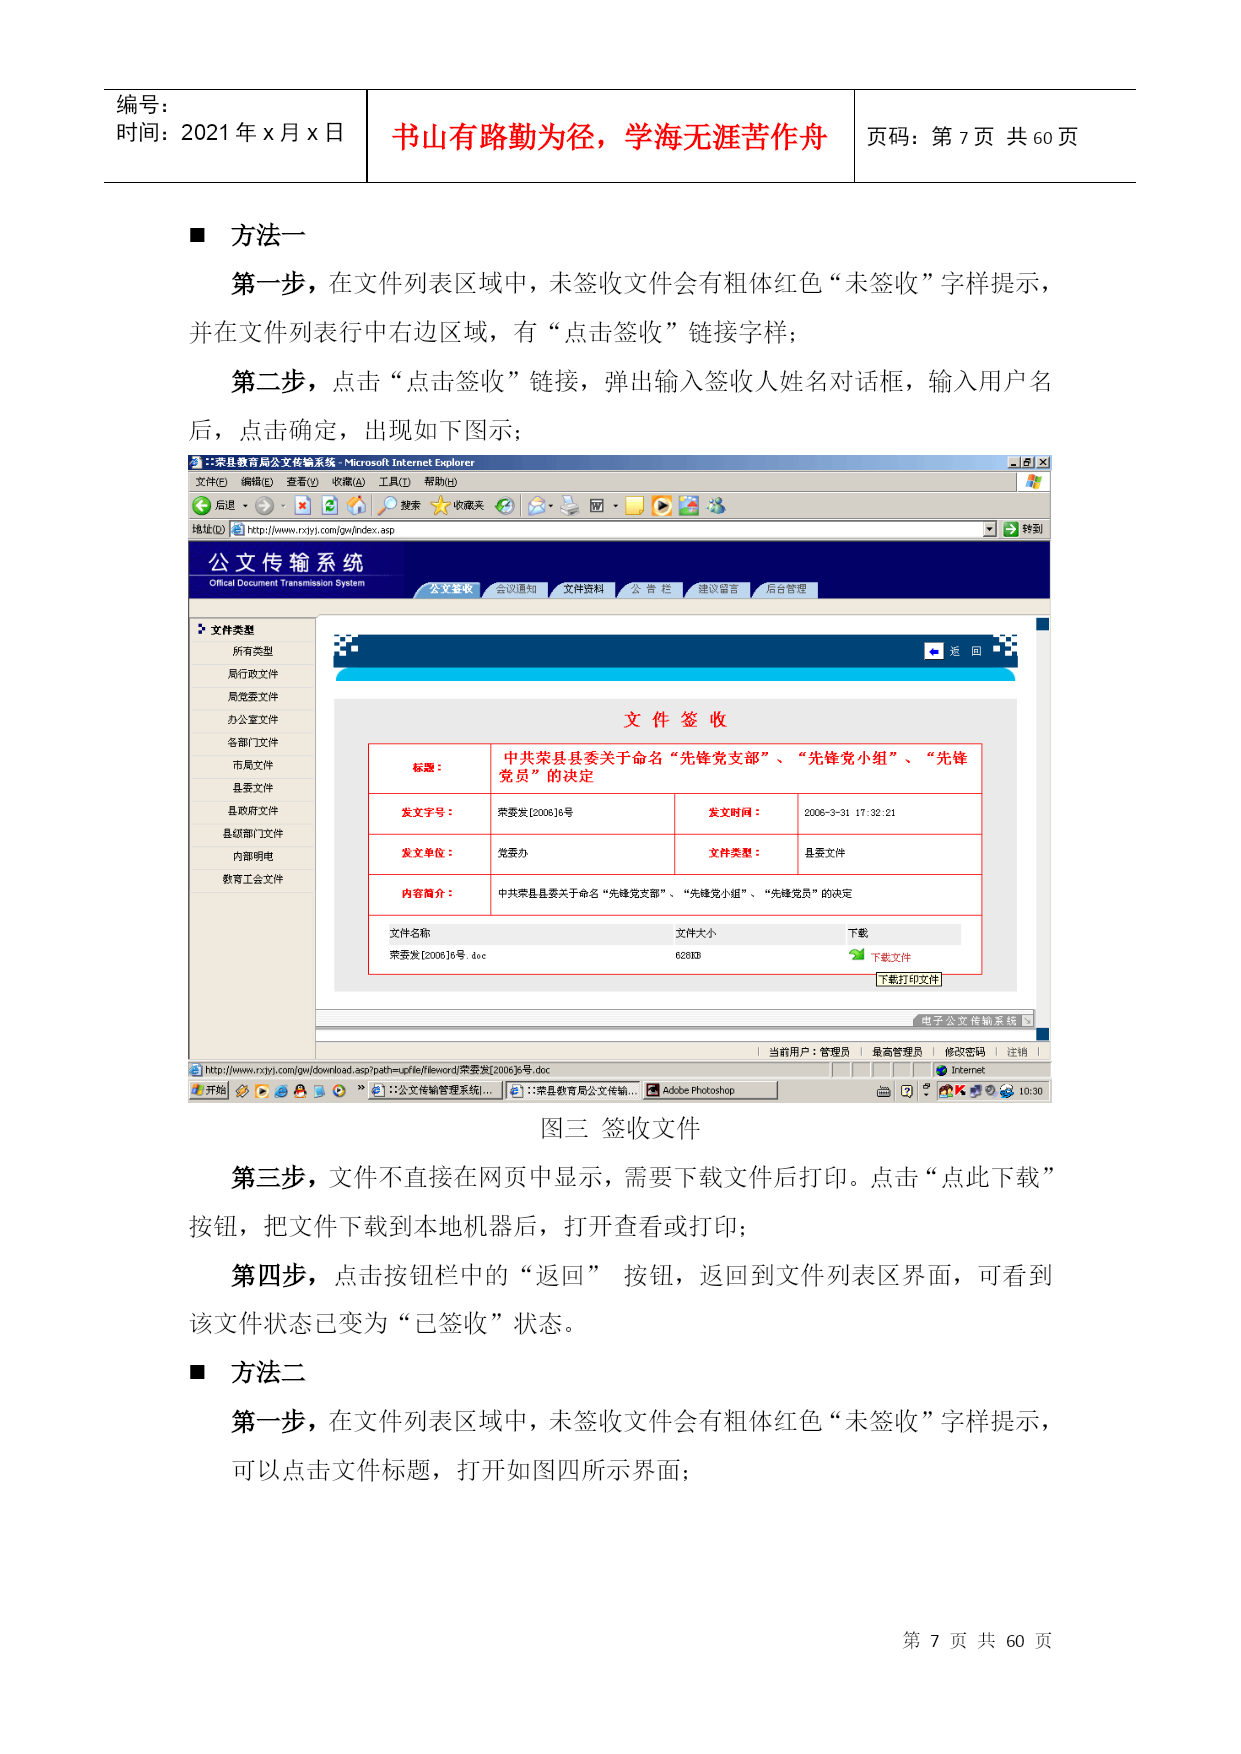Click the help question mark tray icon
Viewport: 1241px width, 1754px height.
point(907,1091)
